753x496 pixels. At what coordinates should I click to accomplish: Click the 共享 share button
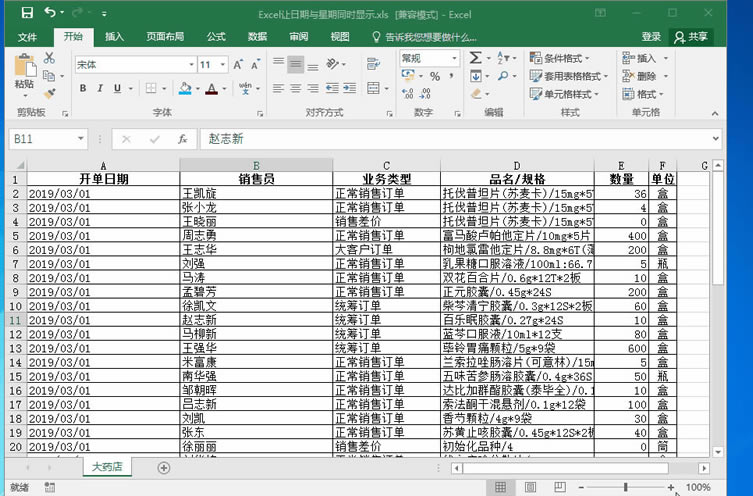click(x=692, y=37)
